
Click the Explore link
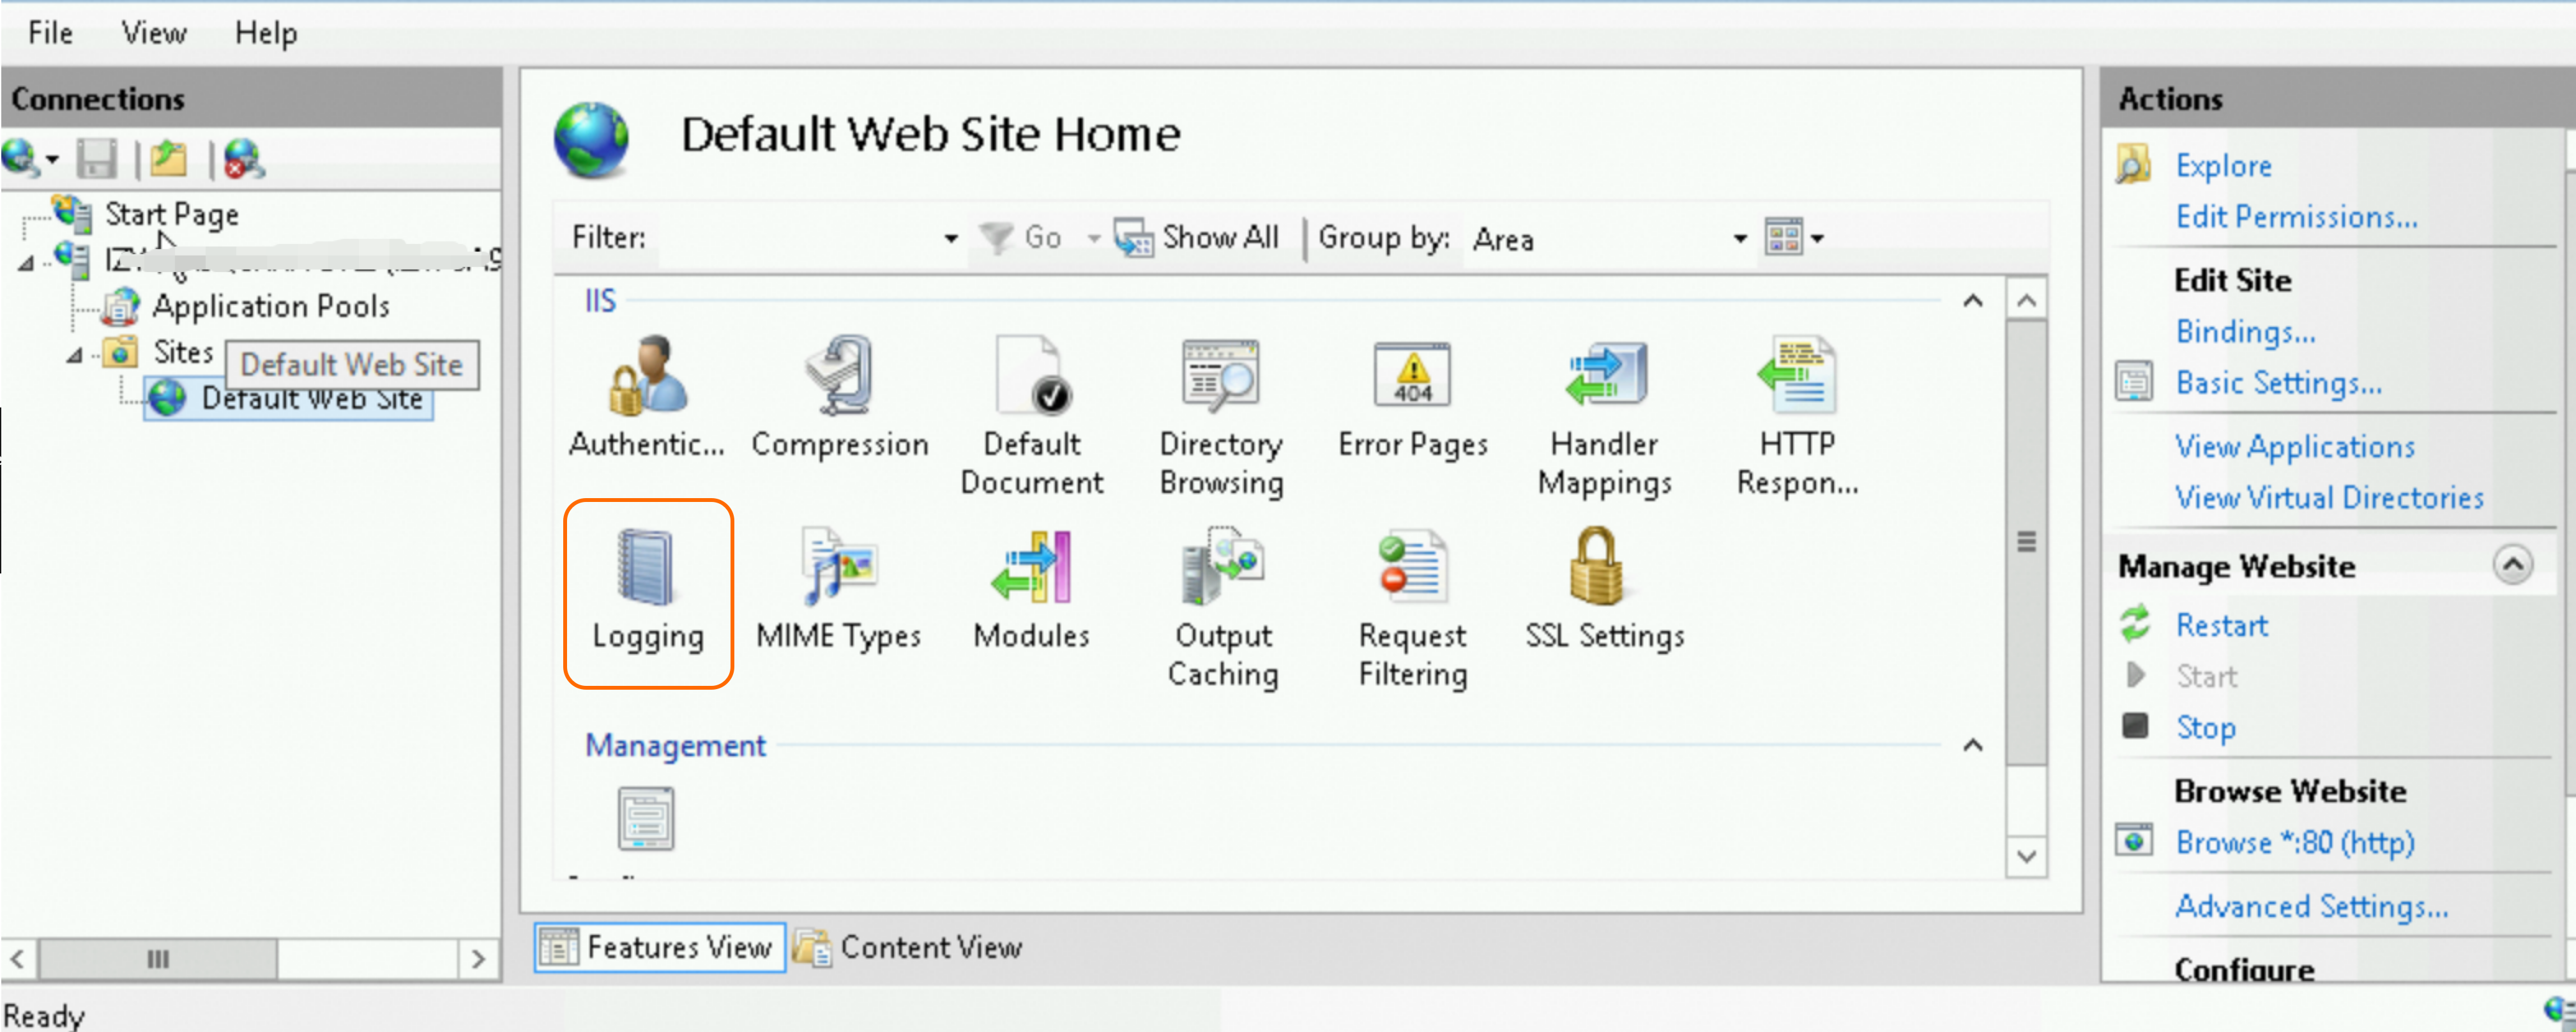point(2224,165)
